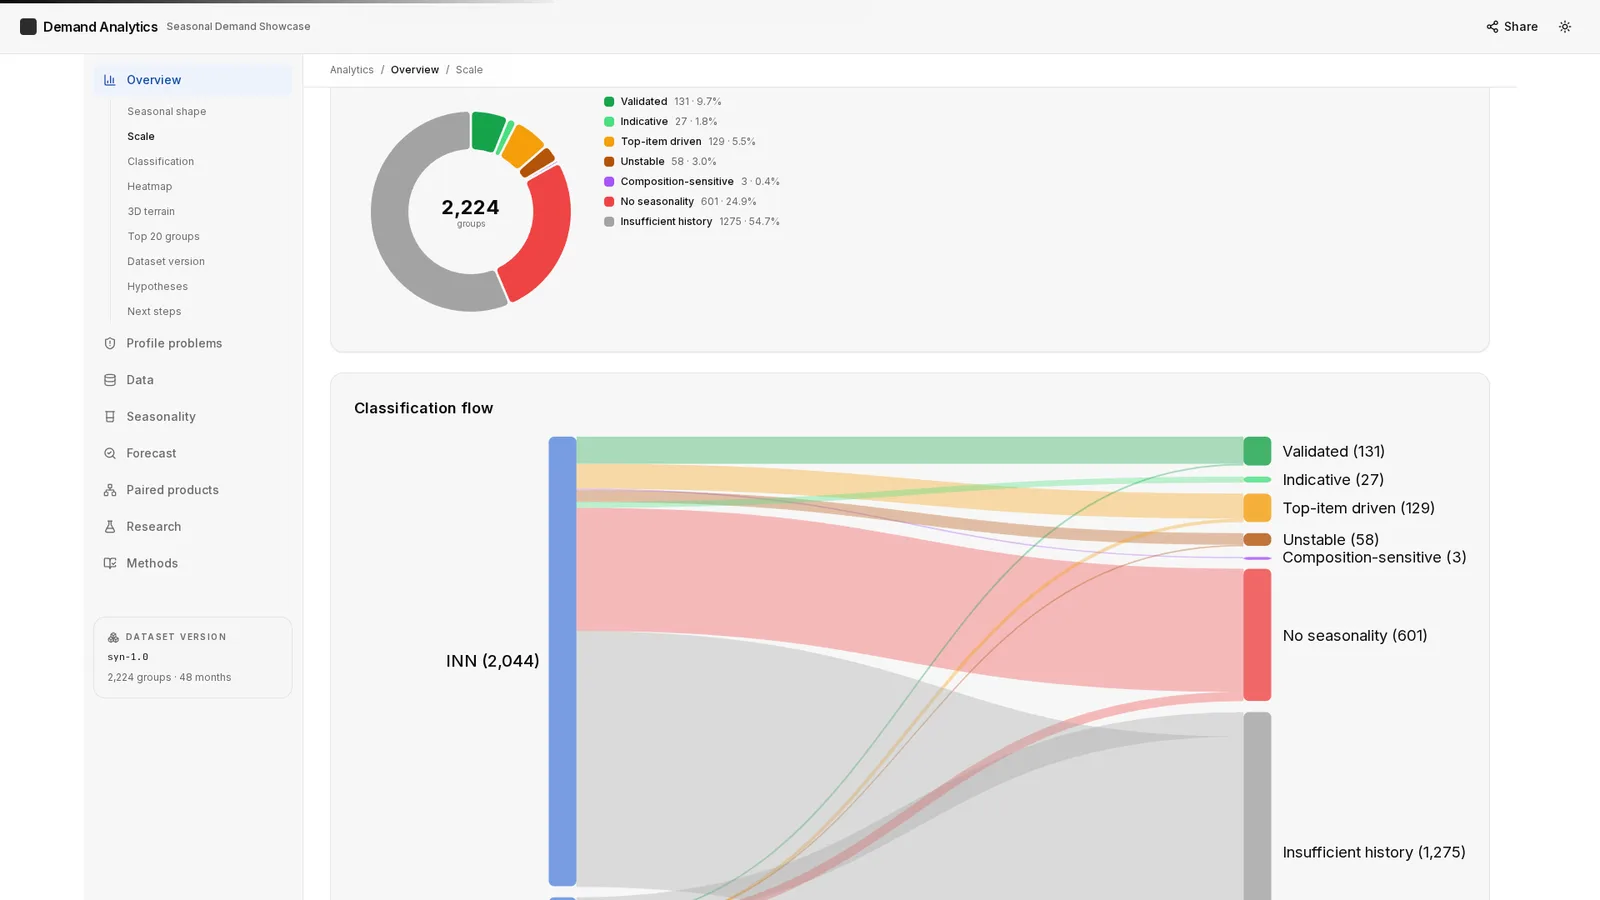Click the Analytics breadcrumb link
This screenshot has width=1600, height=900.
352,70
